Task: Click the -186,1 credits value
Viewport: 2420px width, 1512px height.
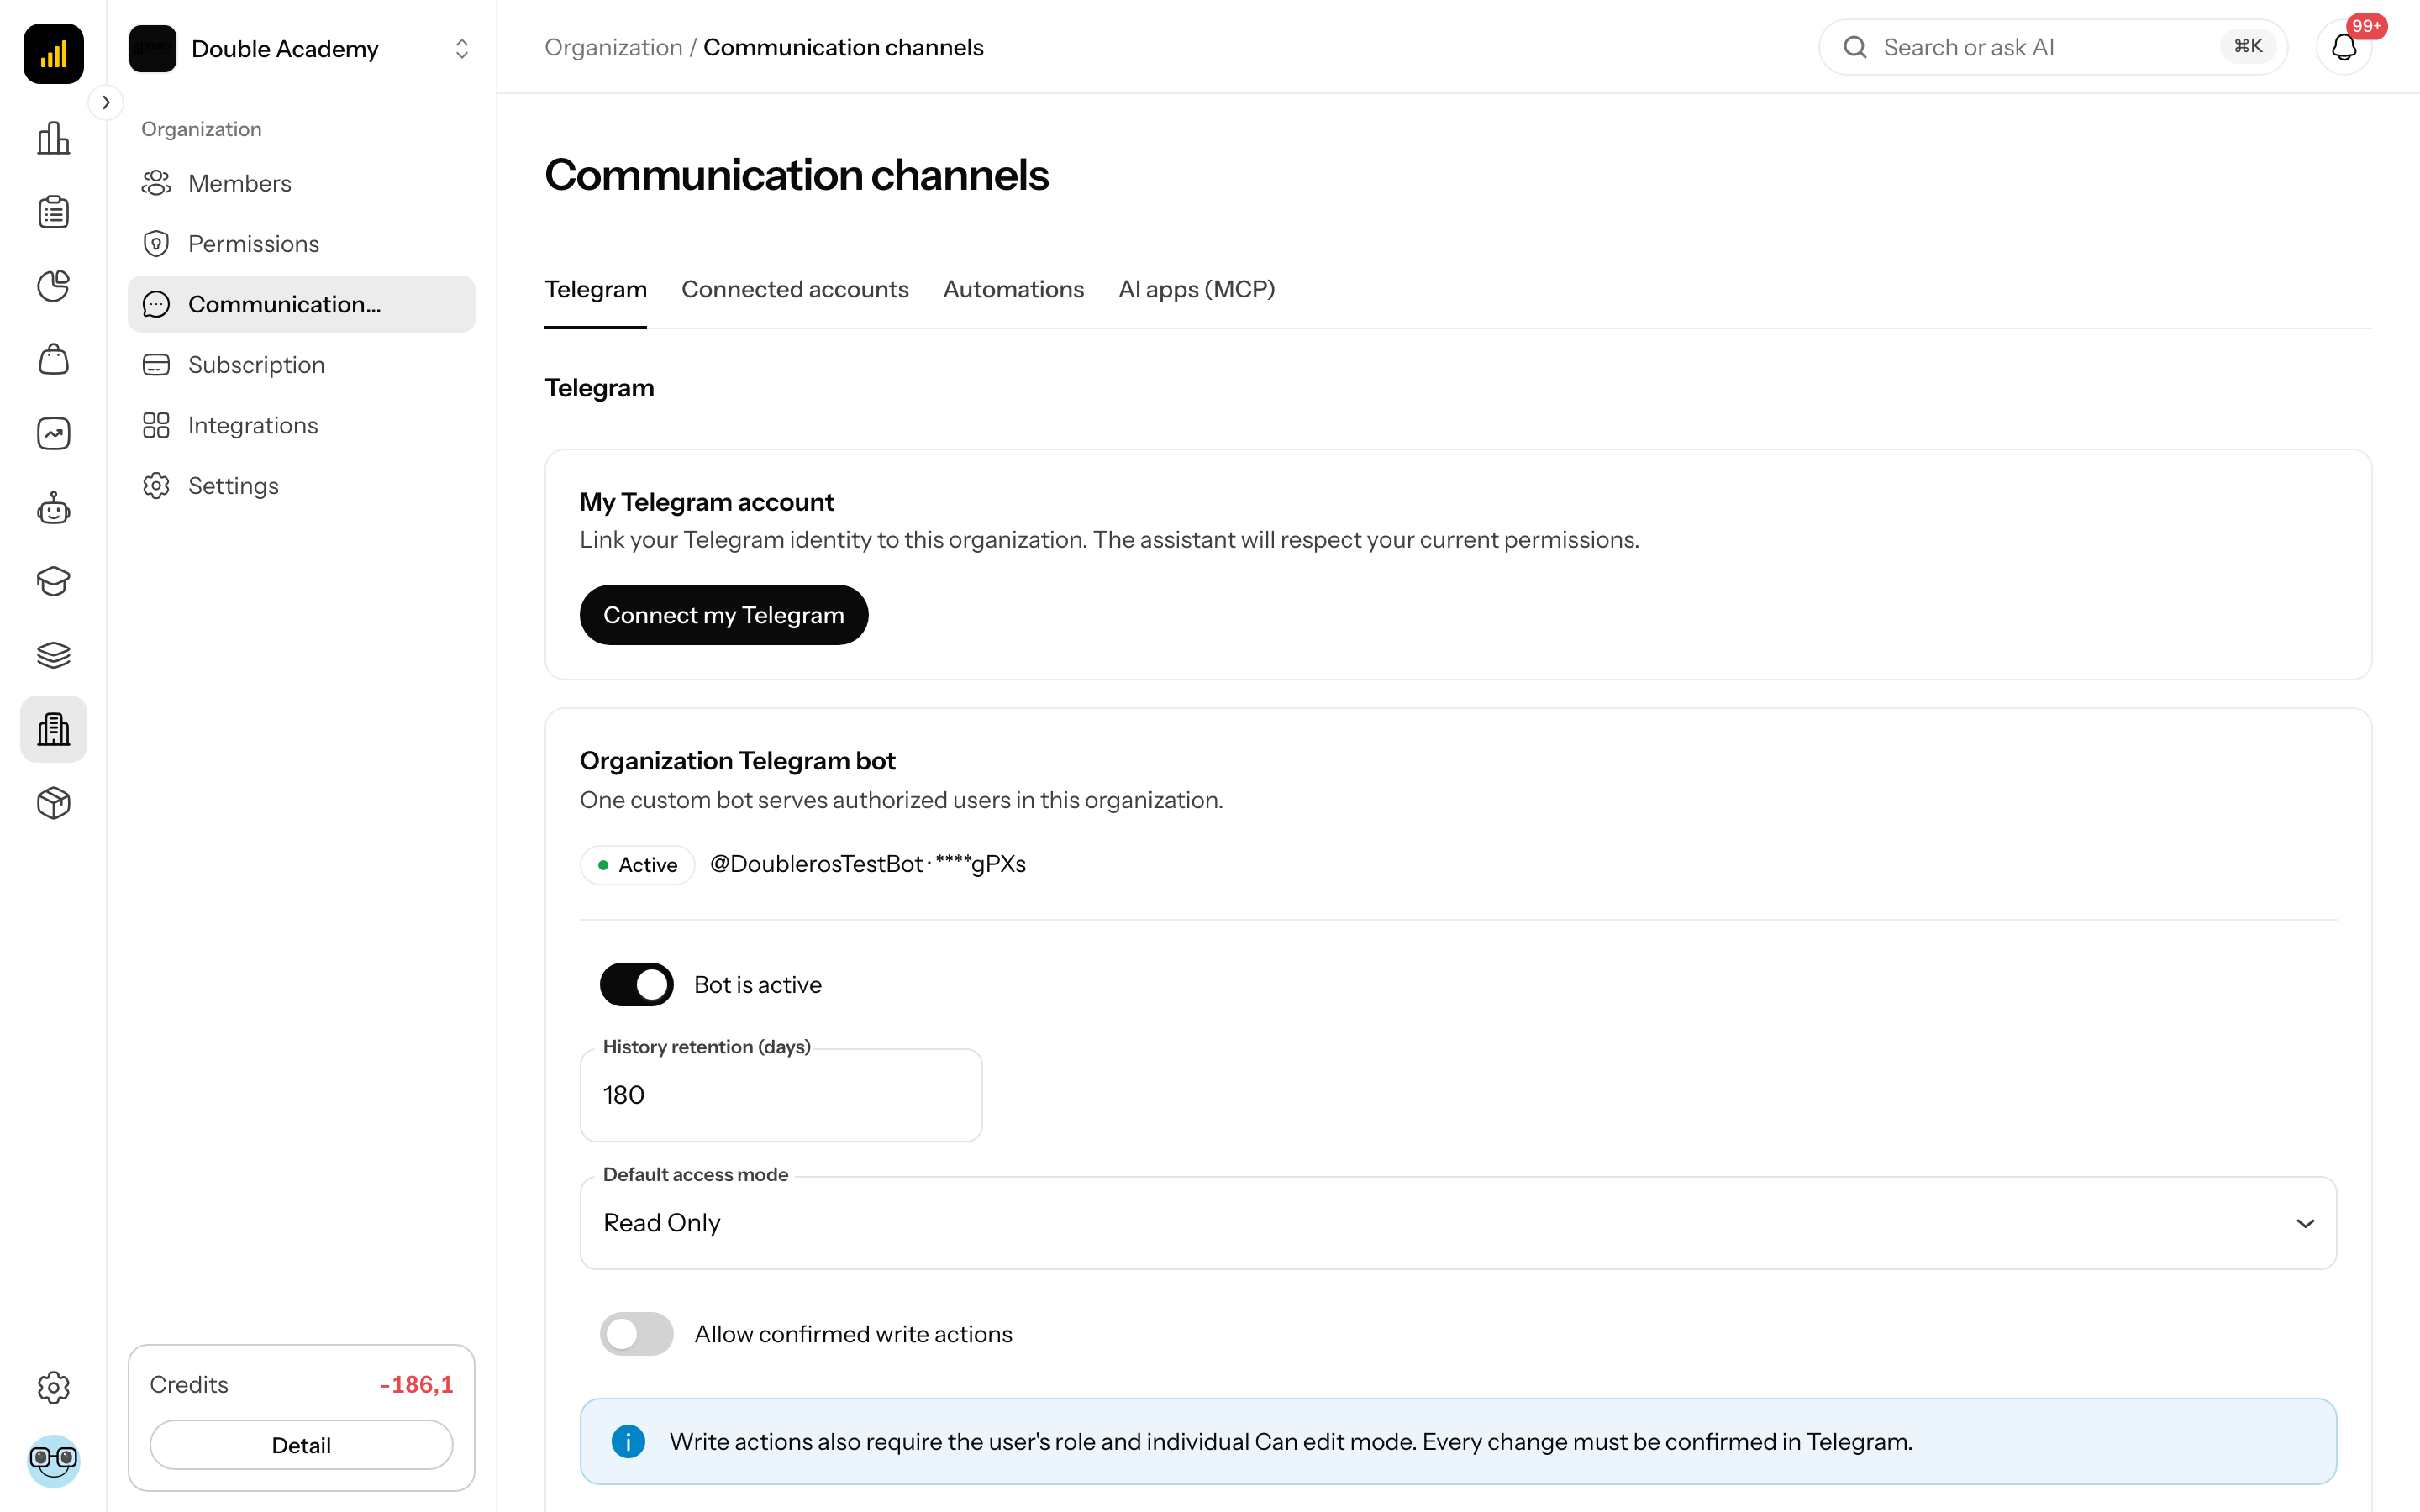Action: click(x=416, y=1384)
